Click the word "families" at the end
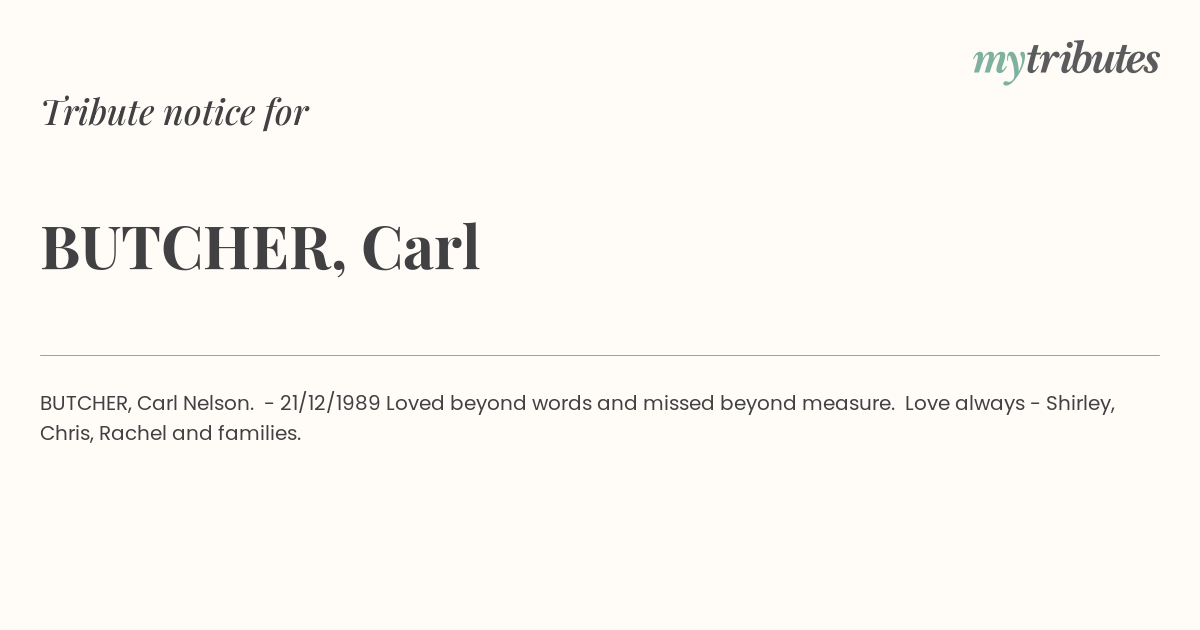This screenshot has height=630, width=1200. point(256,434)
